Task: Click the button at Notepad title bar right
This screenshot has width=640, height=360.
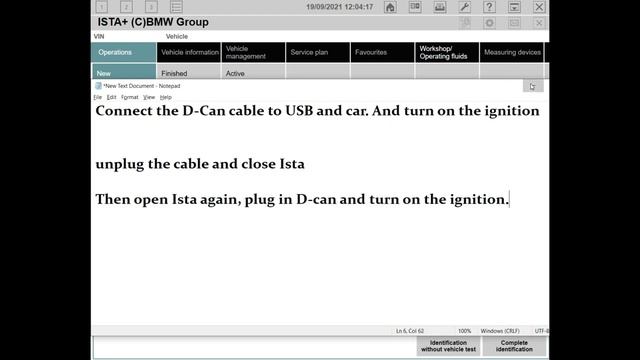Action: 533,86
